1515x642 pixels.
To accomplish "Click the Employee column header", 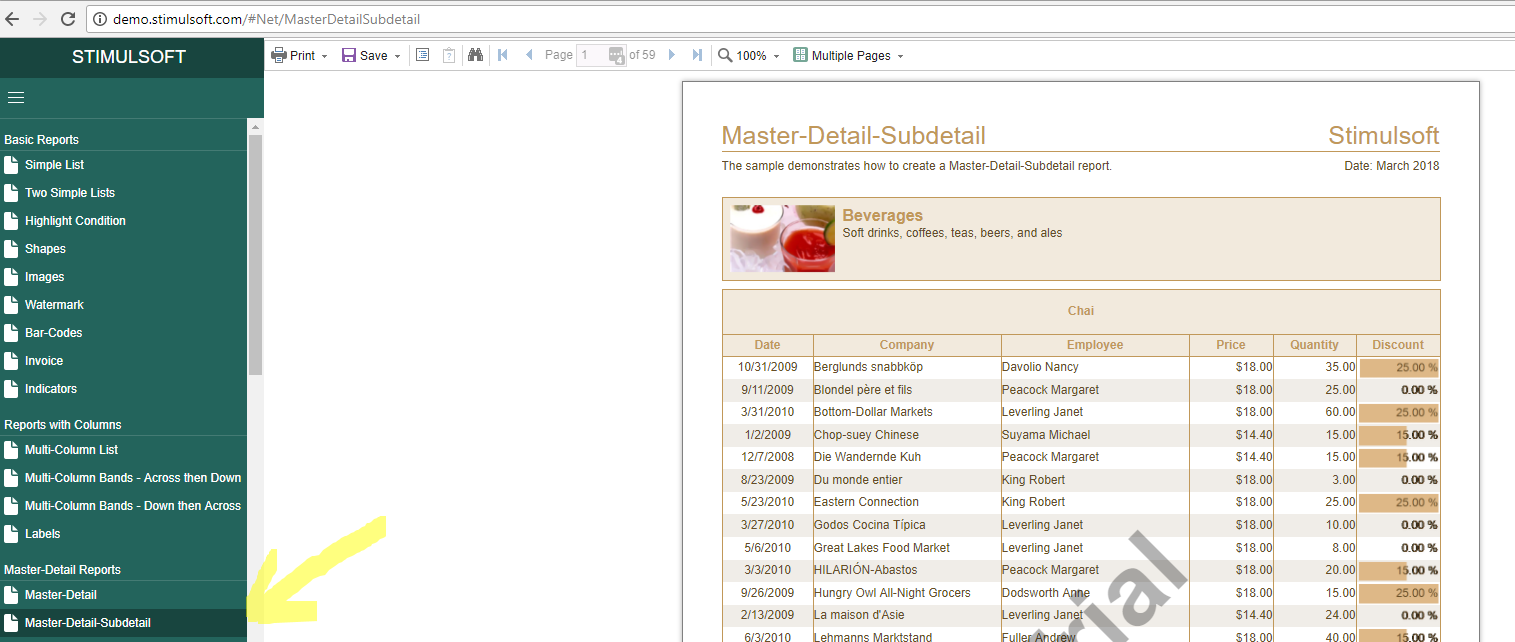I will (1095, 345).
